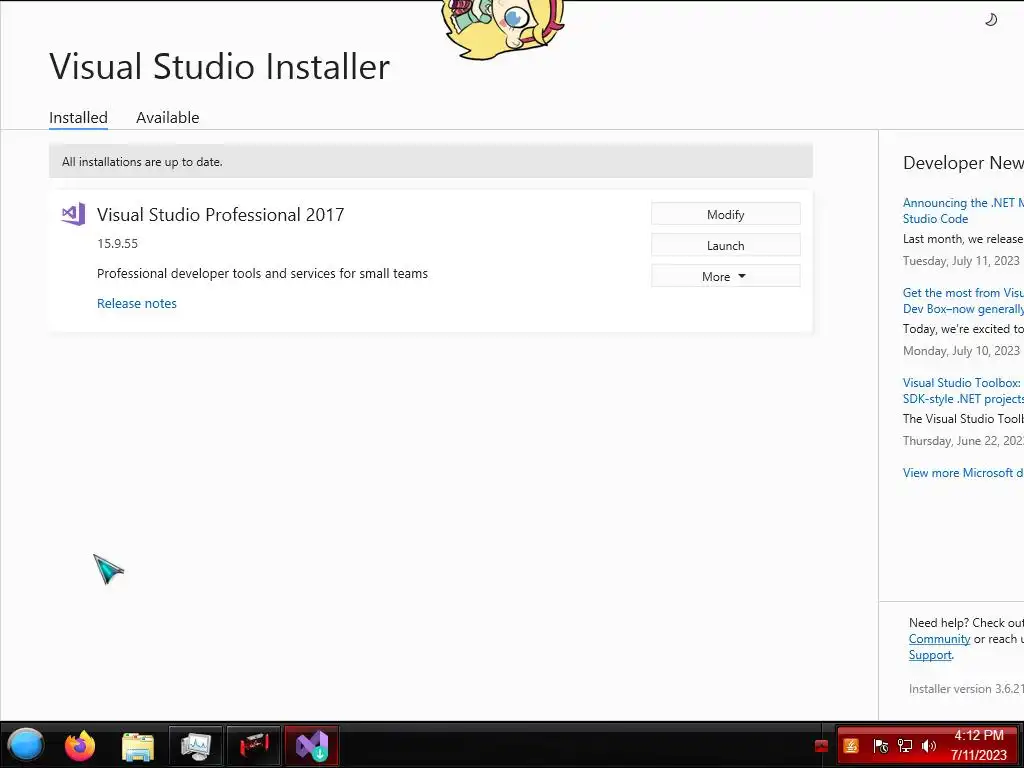
Task: Click 'Professional developer tools and services' description
Action: [x=262, y=274]
